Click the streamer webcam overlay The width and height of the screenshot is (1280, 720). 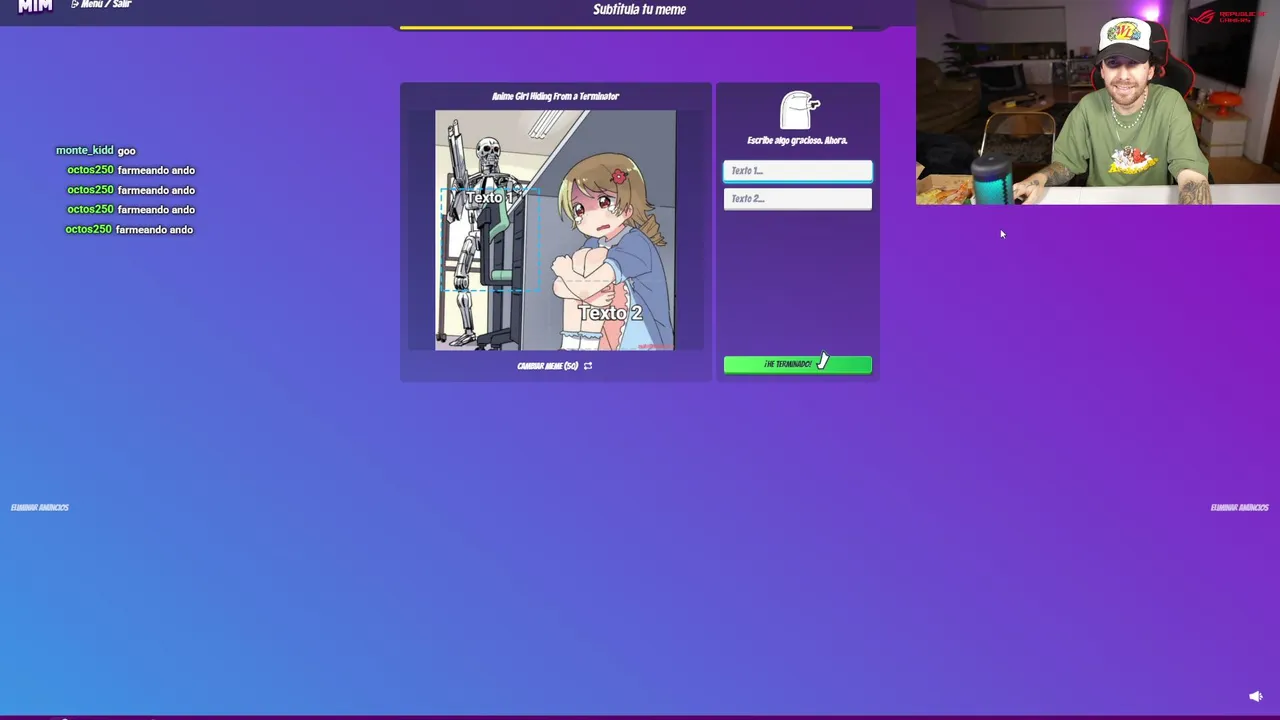click(x=1097, y=102)
